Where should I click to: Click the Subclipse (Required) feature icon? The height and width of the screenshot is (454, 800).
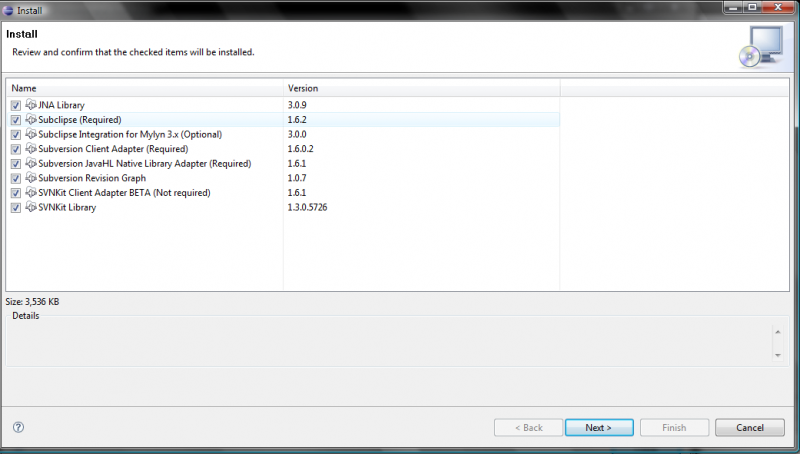[31, 119]
